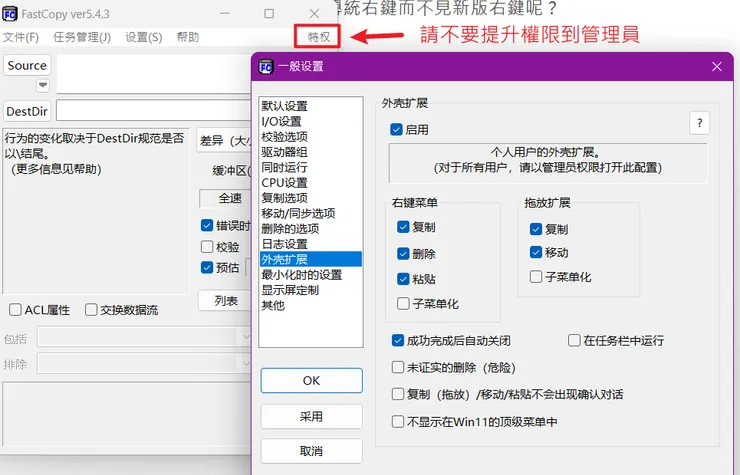Viewport: 740px width, 475px height.
Task: Open the 包括 filter combo box
Action: [x=144, y=338]
